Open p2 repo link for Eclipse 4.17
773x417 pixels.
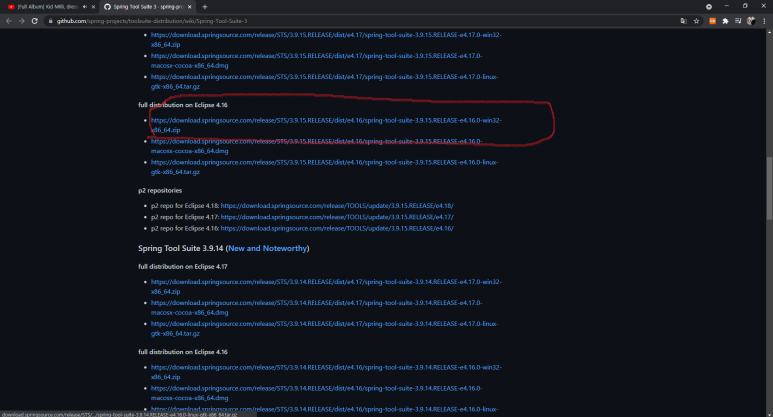click(337, 217)
